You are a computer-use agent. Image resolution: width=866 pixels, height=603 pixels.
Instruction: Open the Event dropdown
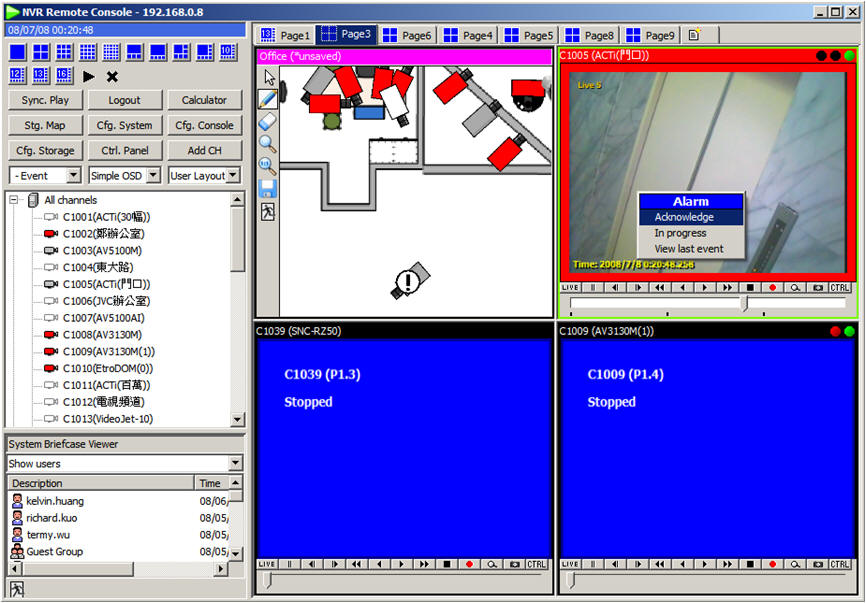pyautogui.click(x=45, y=176)
